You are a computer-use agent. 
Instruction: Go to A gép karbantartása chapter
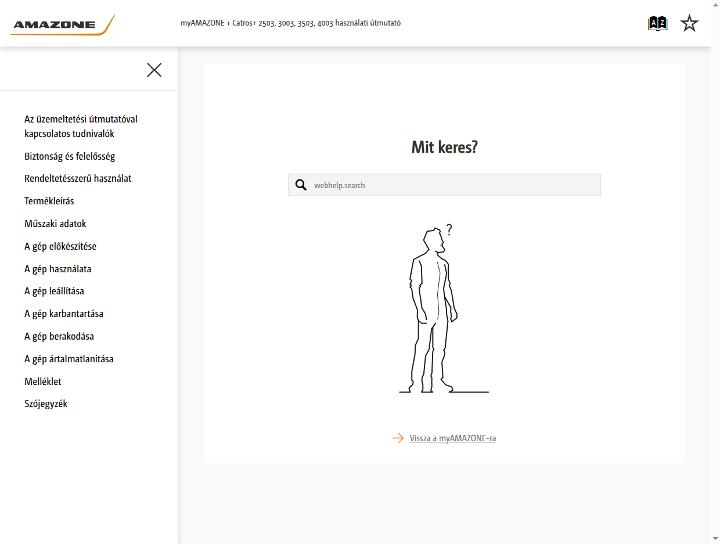pyautogui.click(x=63, y=314)
